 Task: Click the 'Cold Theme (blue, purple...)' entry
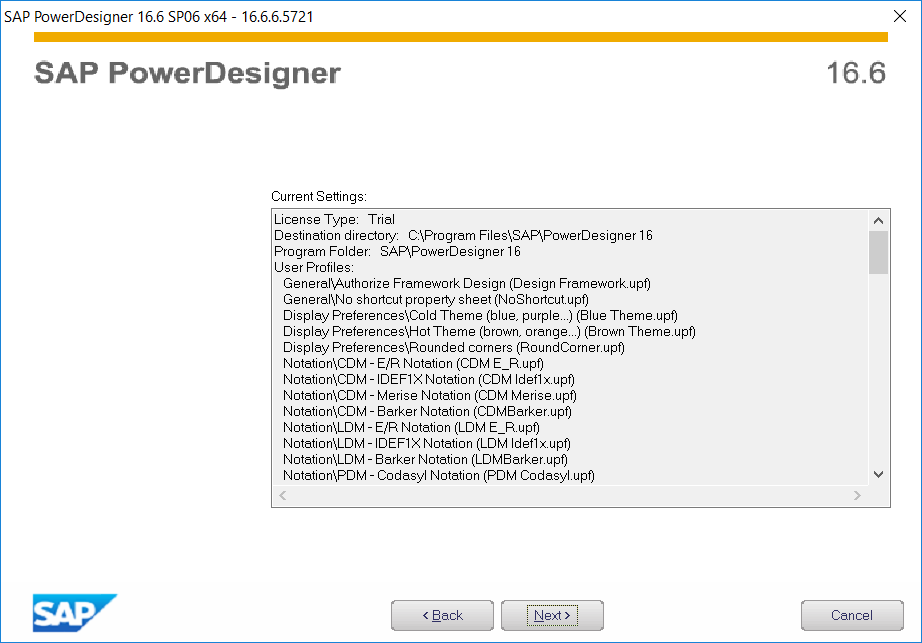tap(480, 316)
